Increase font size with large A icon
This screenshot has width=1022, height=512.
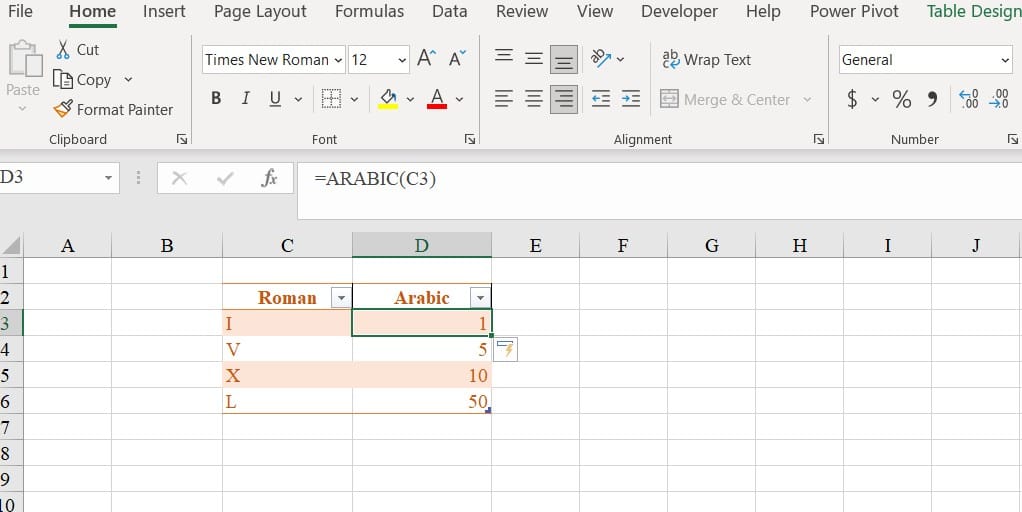[426, 59]
